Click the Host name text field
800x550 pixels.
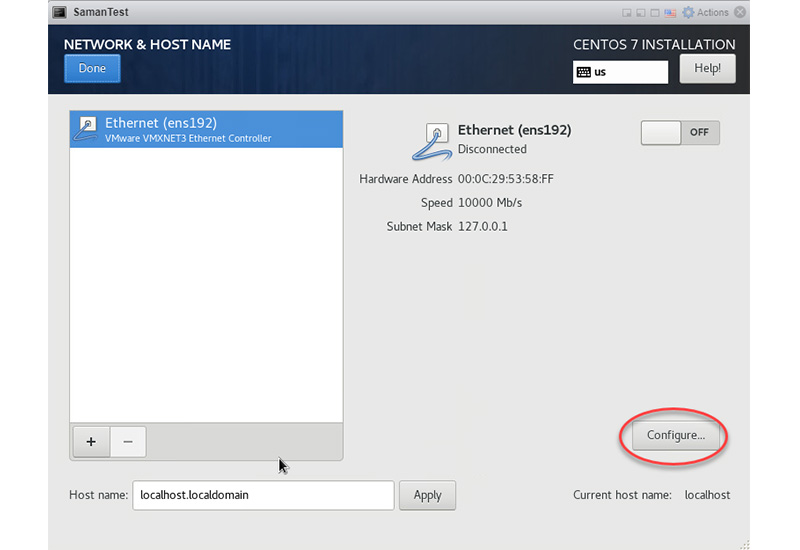pos(262,495)
